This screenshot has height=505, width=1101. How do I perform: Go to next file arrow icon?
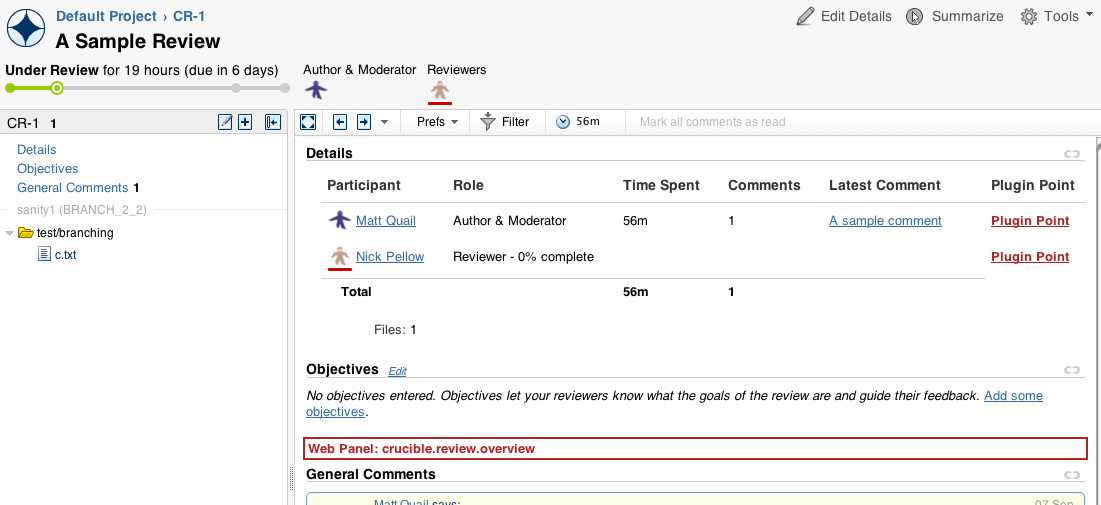(364, 122)
